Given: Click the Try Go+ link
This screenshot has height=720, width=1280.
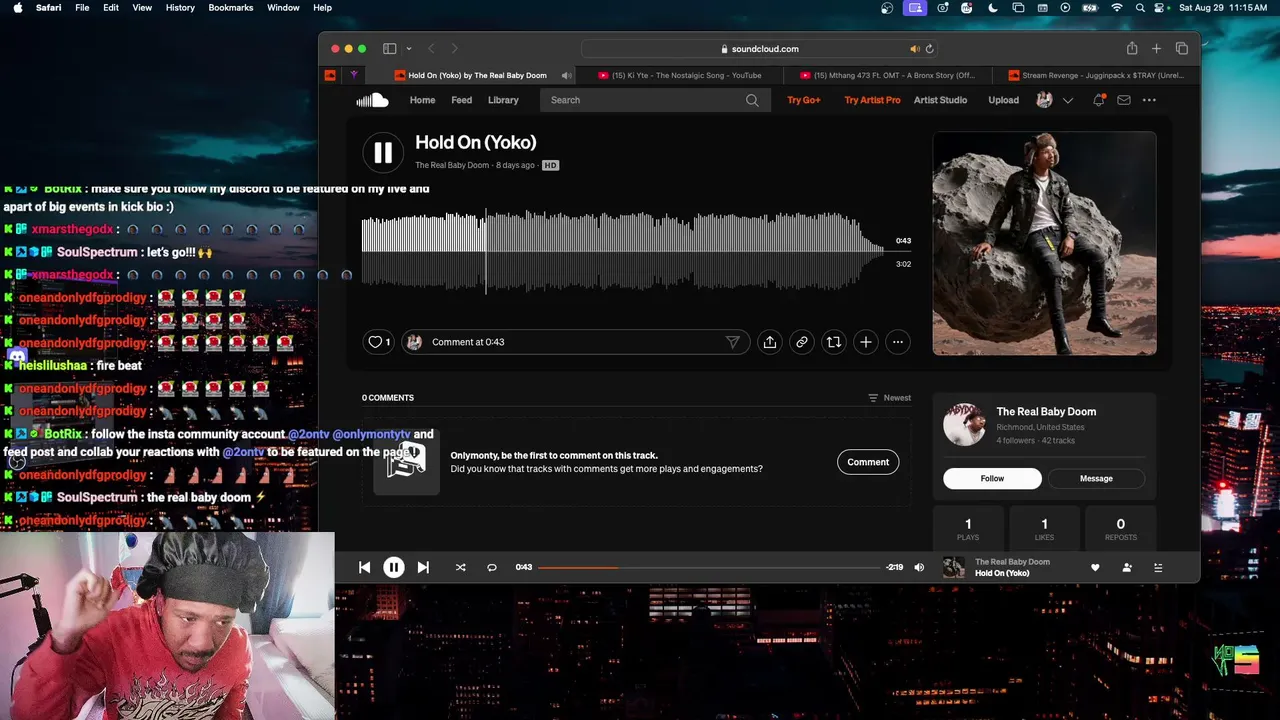Looking at the screenshot, I should [803, 100].
